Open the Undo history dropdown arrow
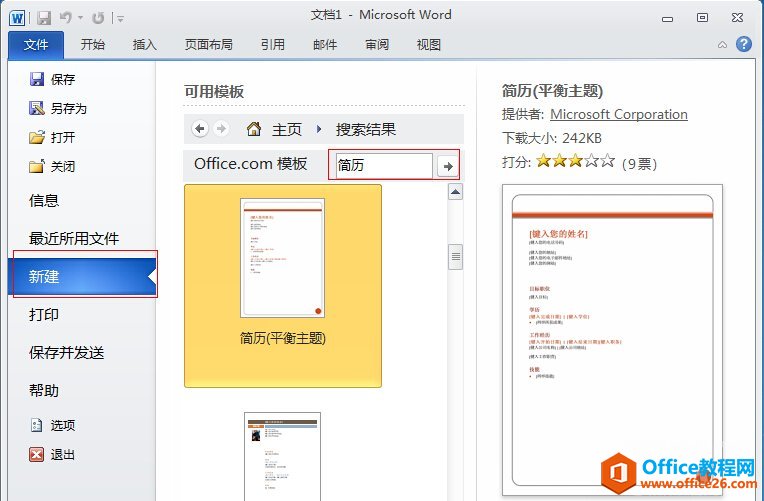The width and height of the screenshot is (764, 501). point(80,19)
